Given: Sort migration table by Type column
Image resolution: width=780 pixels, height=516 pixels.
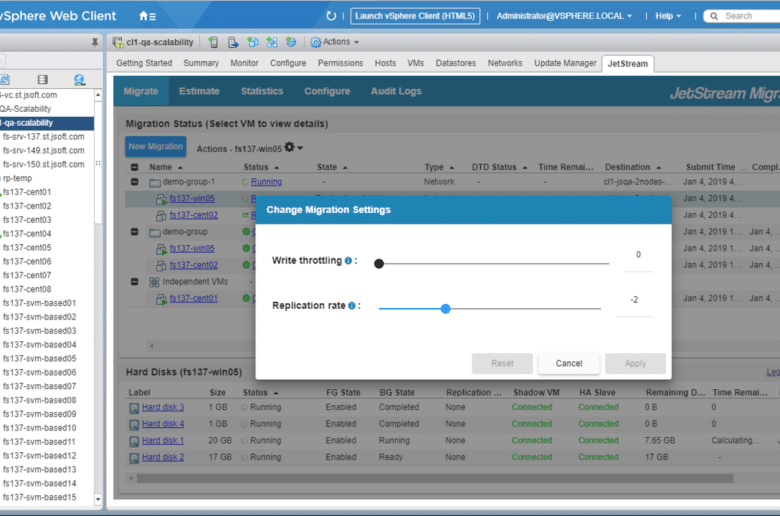Looking at the screenshot, I should click(x=439, y=167).
